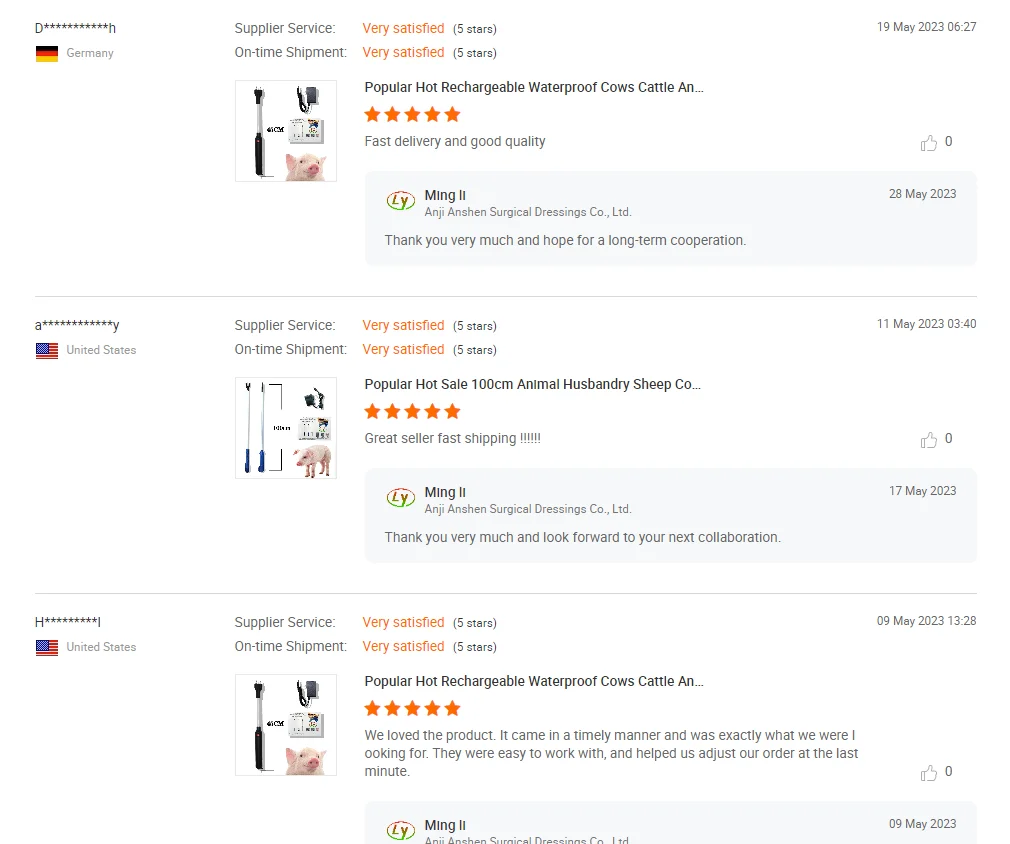Viewport: 1010px width, 844px height.
Task: Like the 'Fast delivery and good quality' review
Action: [x=929, y=143]
